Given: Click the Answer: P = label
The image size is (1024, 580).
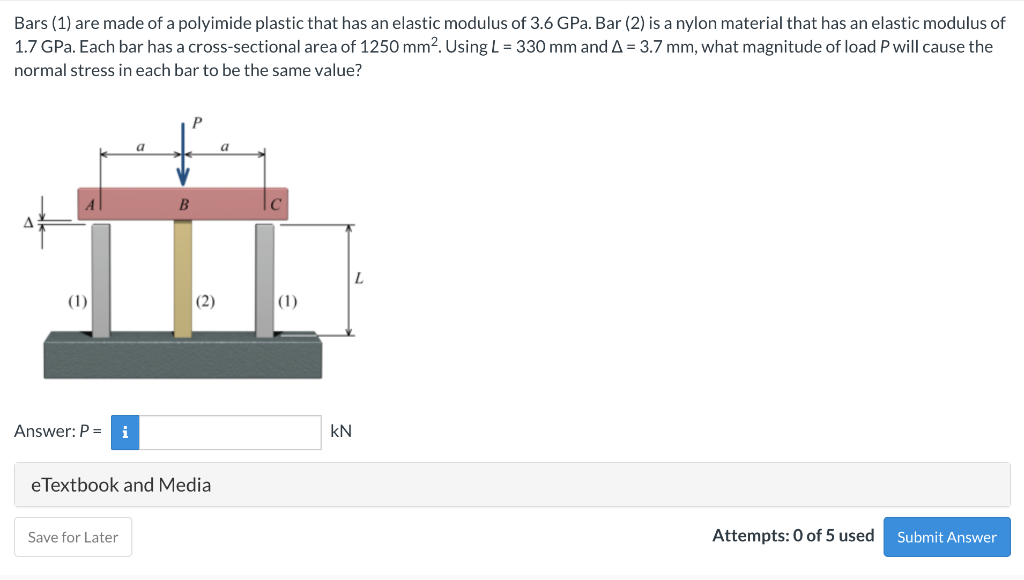Looking at the screenshot, I should click(x=57, y=431).
